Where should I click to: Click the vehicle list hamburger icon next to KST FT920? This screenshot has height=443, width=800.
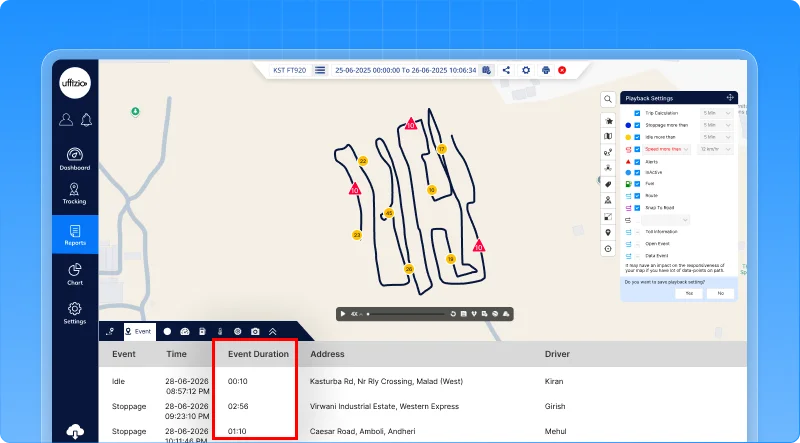(x=320, y=70)
